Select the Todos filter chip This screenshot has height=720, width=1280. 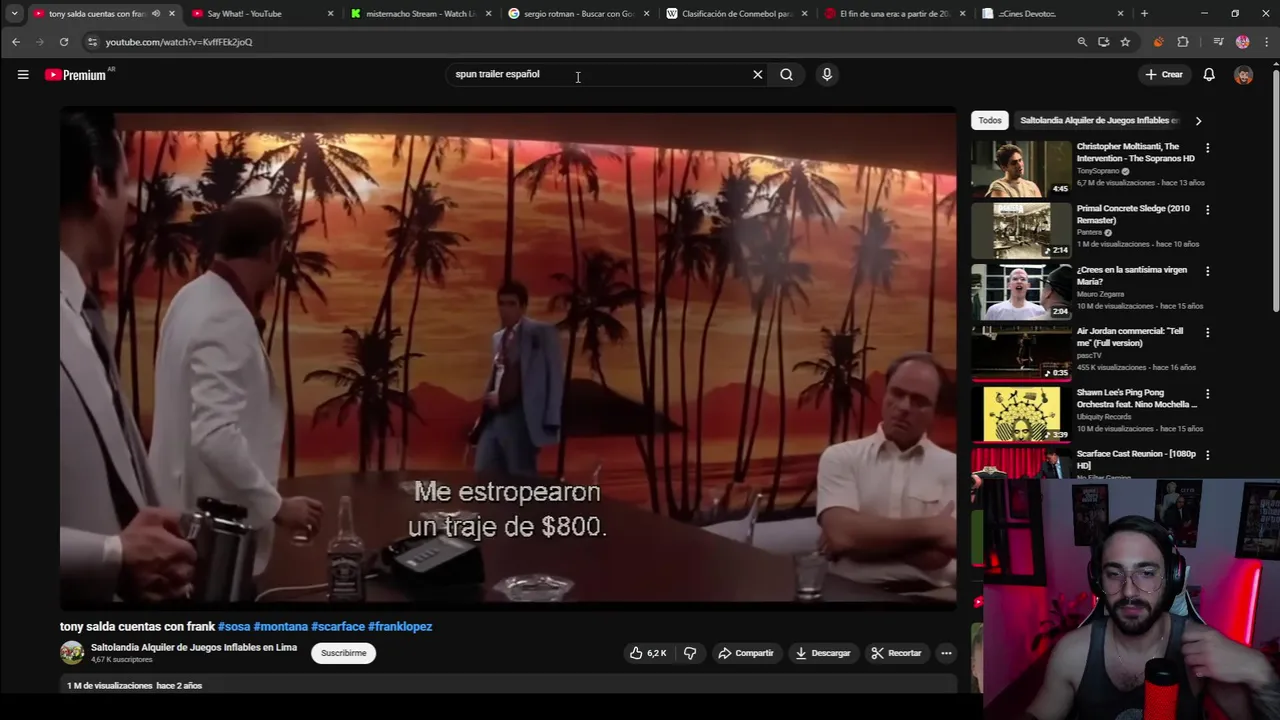(990, 120)
